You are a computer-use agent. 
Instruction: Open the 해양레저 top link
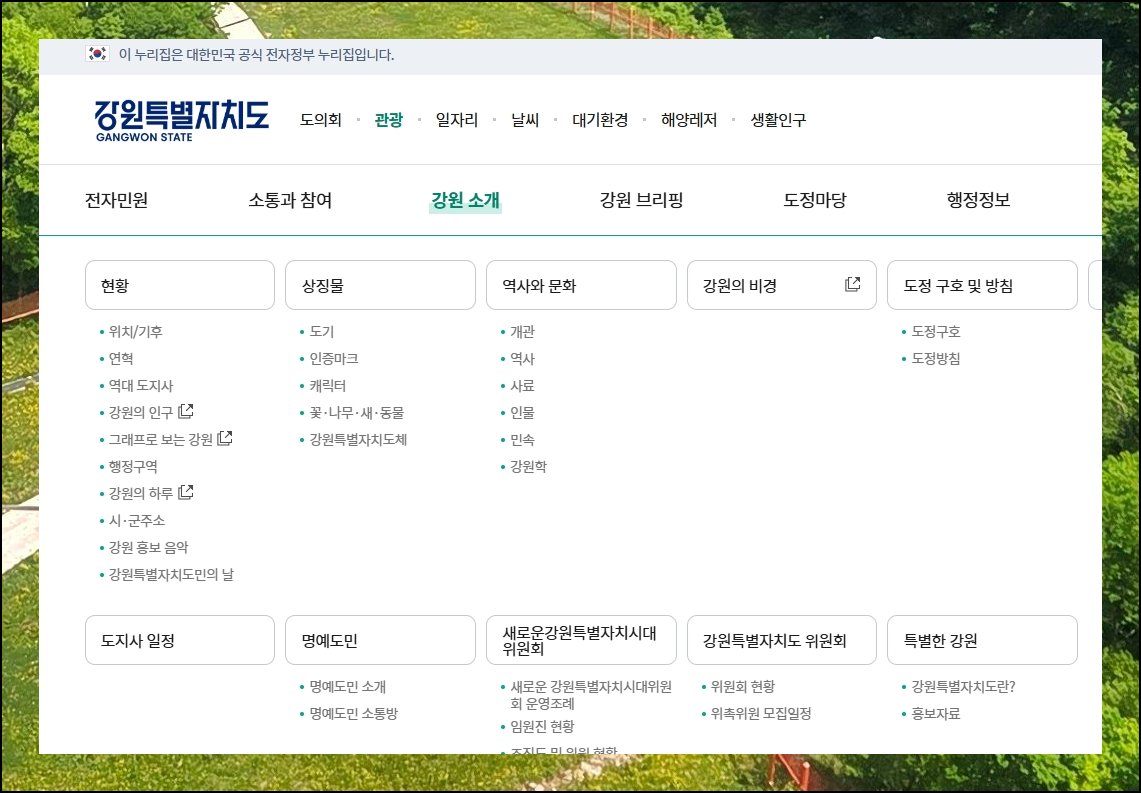click(689, 120)
